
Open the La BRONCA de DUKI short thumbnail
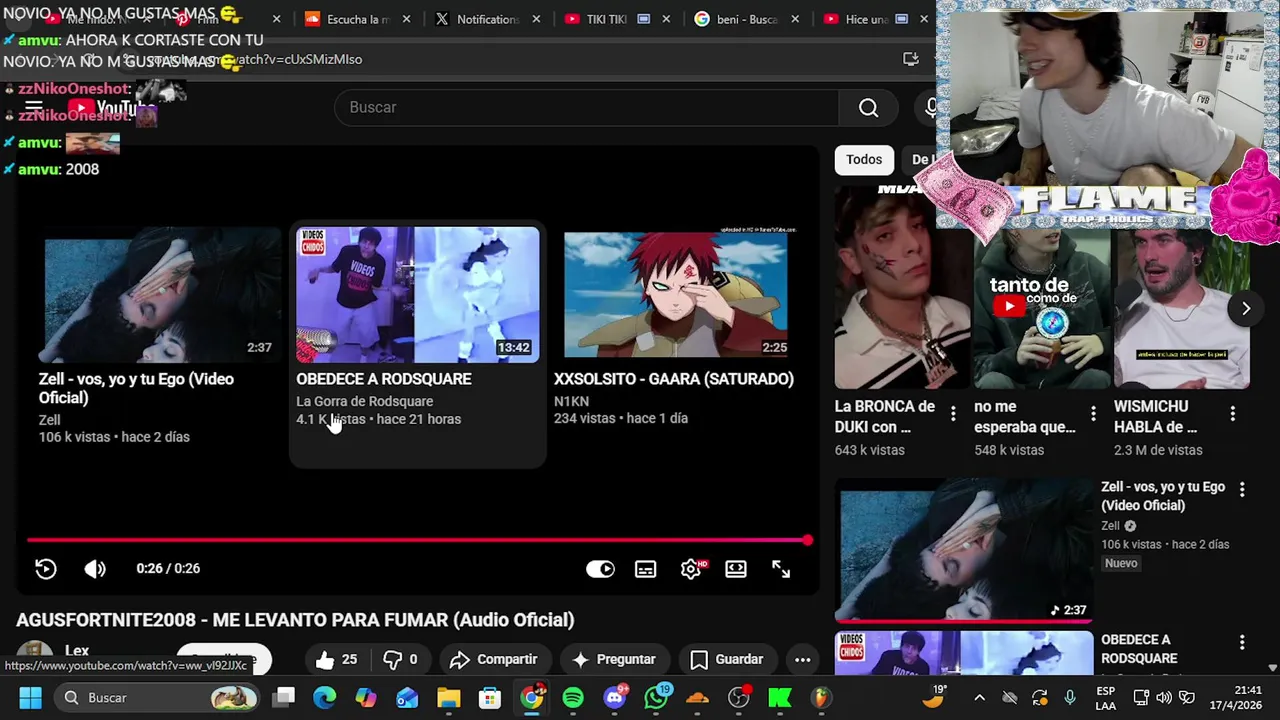point(901,290)
